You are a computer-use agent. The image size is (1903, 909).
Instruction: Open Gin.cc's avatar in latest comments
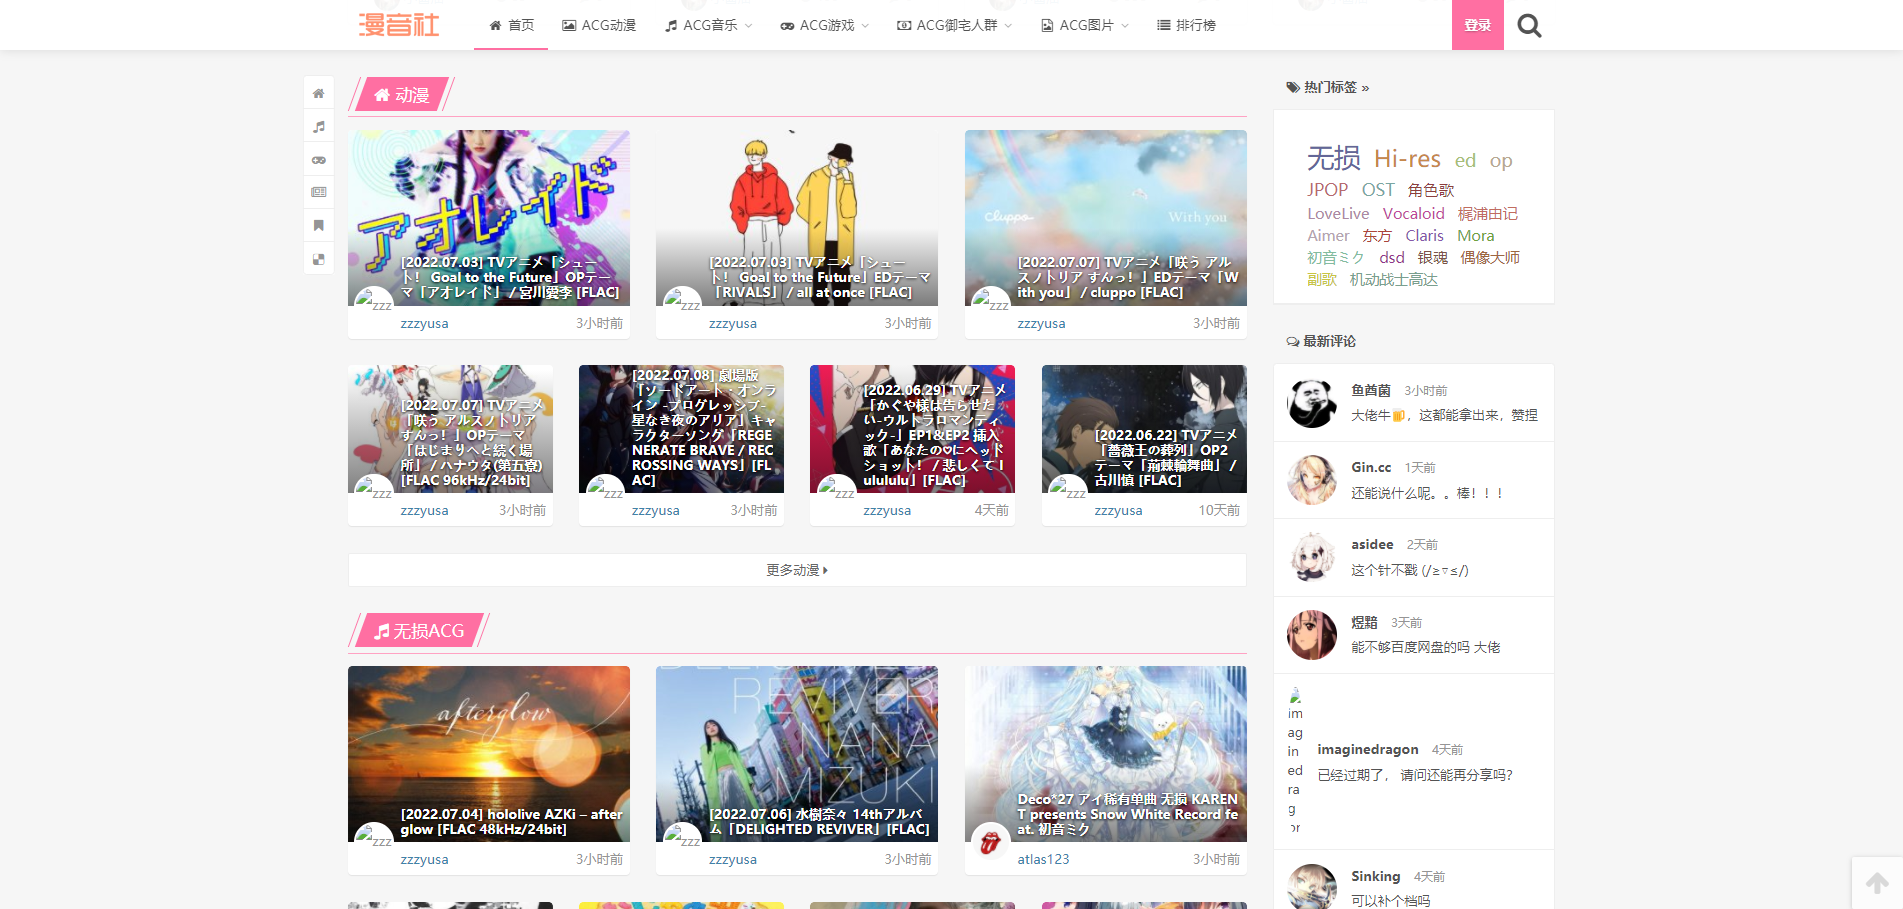click(1312, 480)
